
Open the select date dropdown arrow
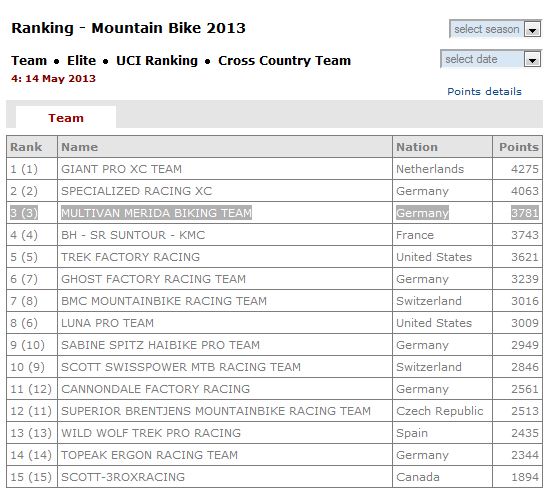[x=532, y=60]
